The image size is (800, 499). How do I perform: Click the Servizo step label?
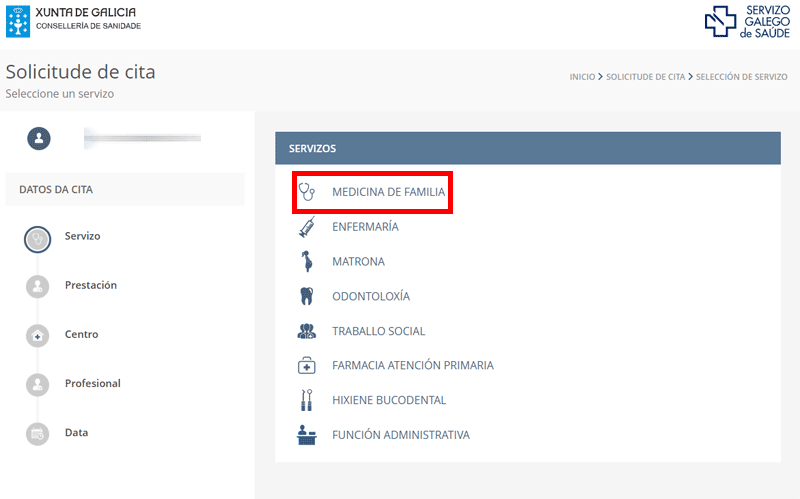[83, 236]
